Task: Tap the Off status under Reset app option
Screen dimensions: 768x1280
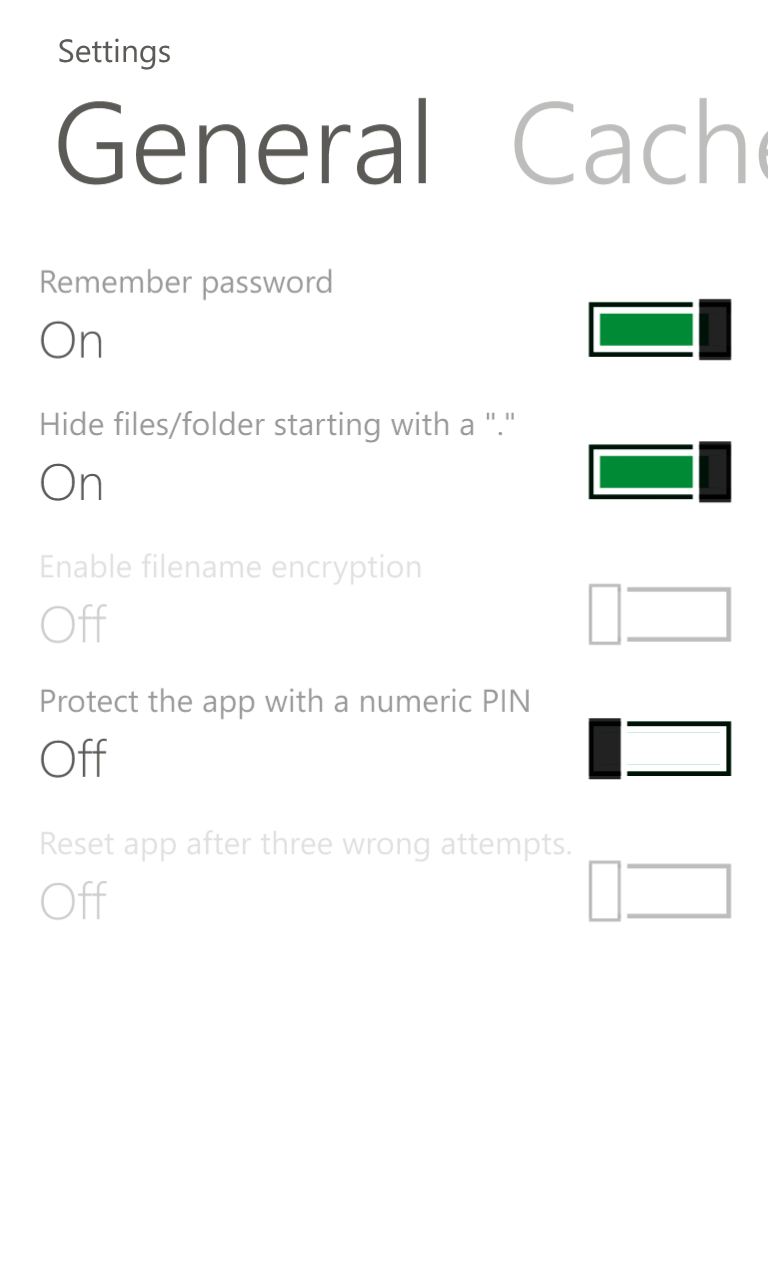Action: click(x=73, y=901)
